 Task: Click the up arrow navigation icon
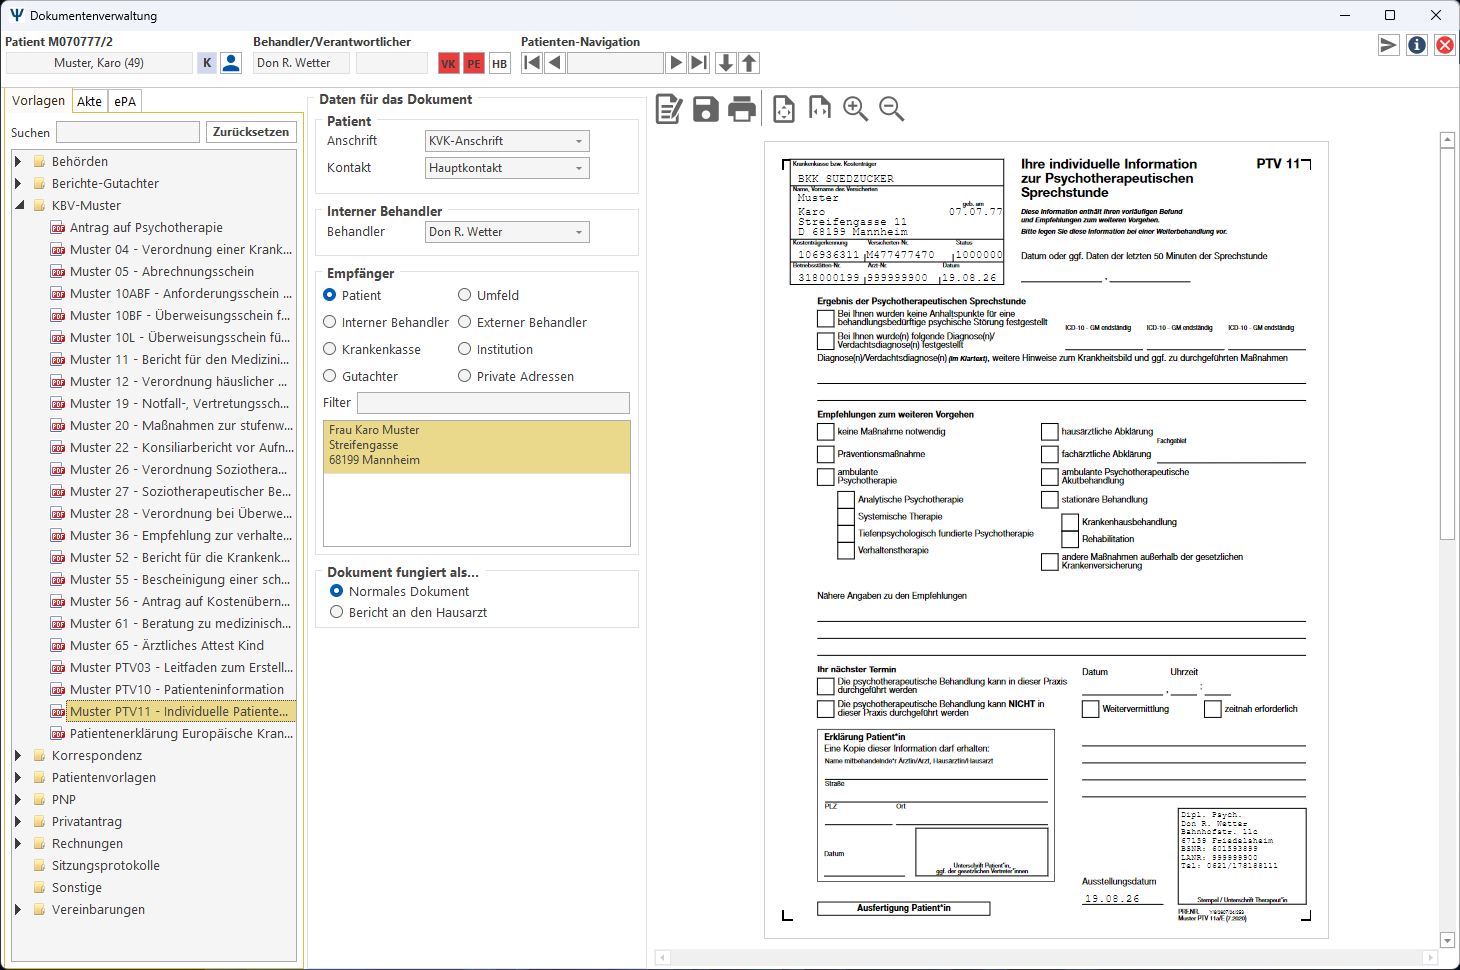(749, 63)
